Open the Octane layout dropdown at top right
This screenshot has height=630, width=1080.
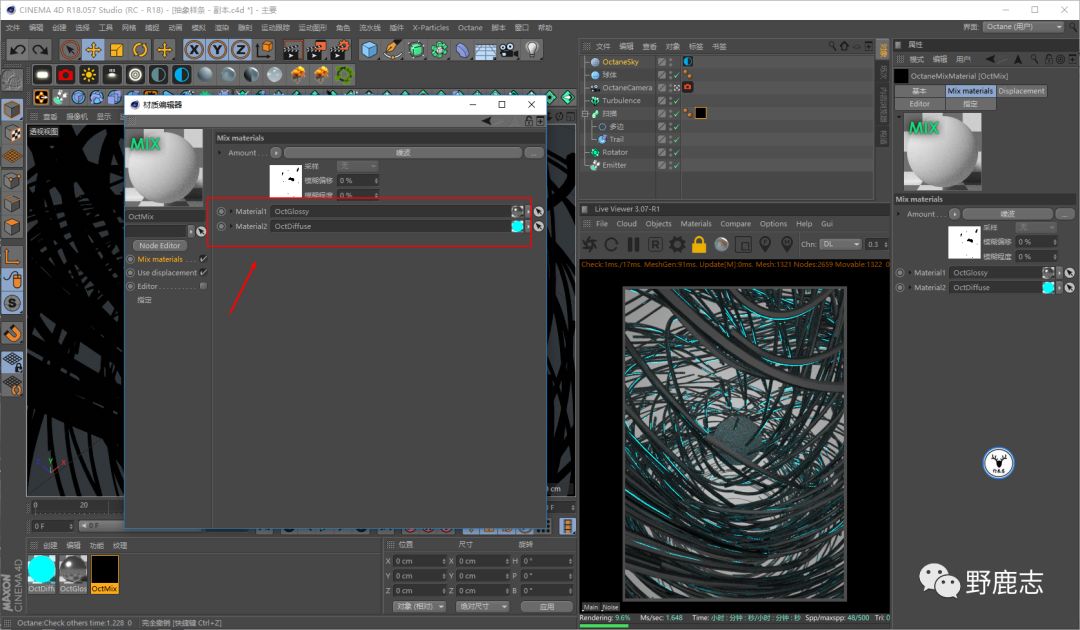[x=1023, y=27]
